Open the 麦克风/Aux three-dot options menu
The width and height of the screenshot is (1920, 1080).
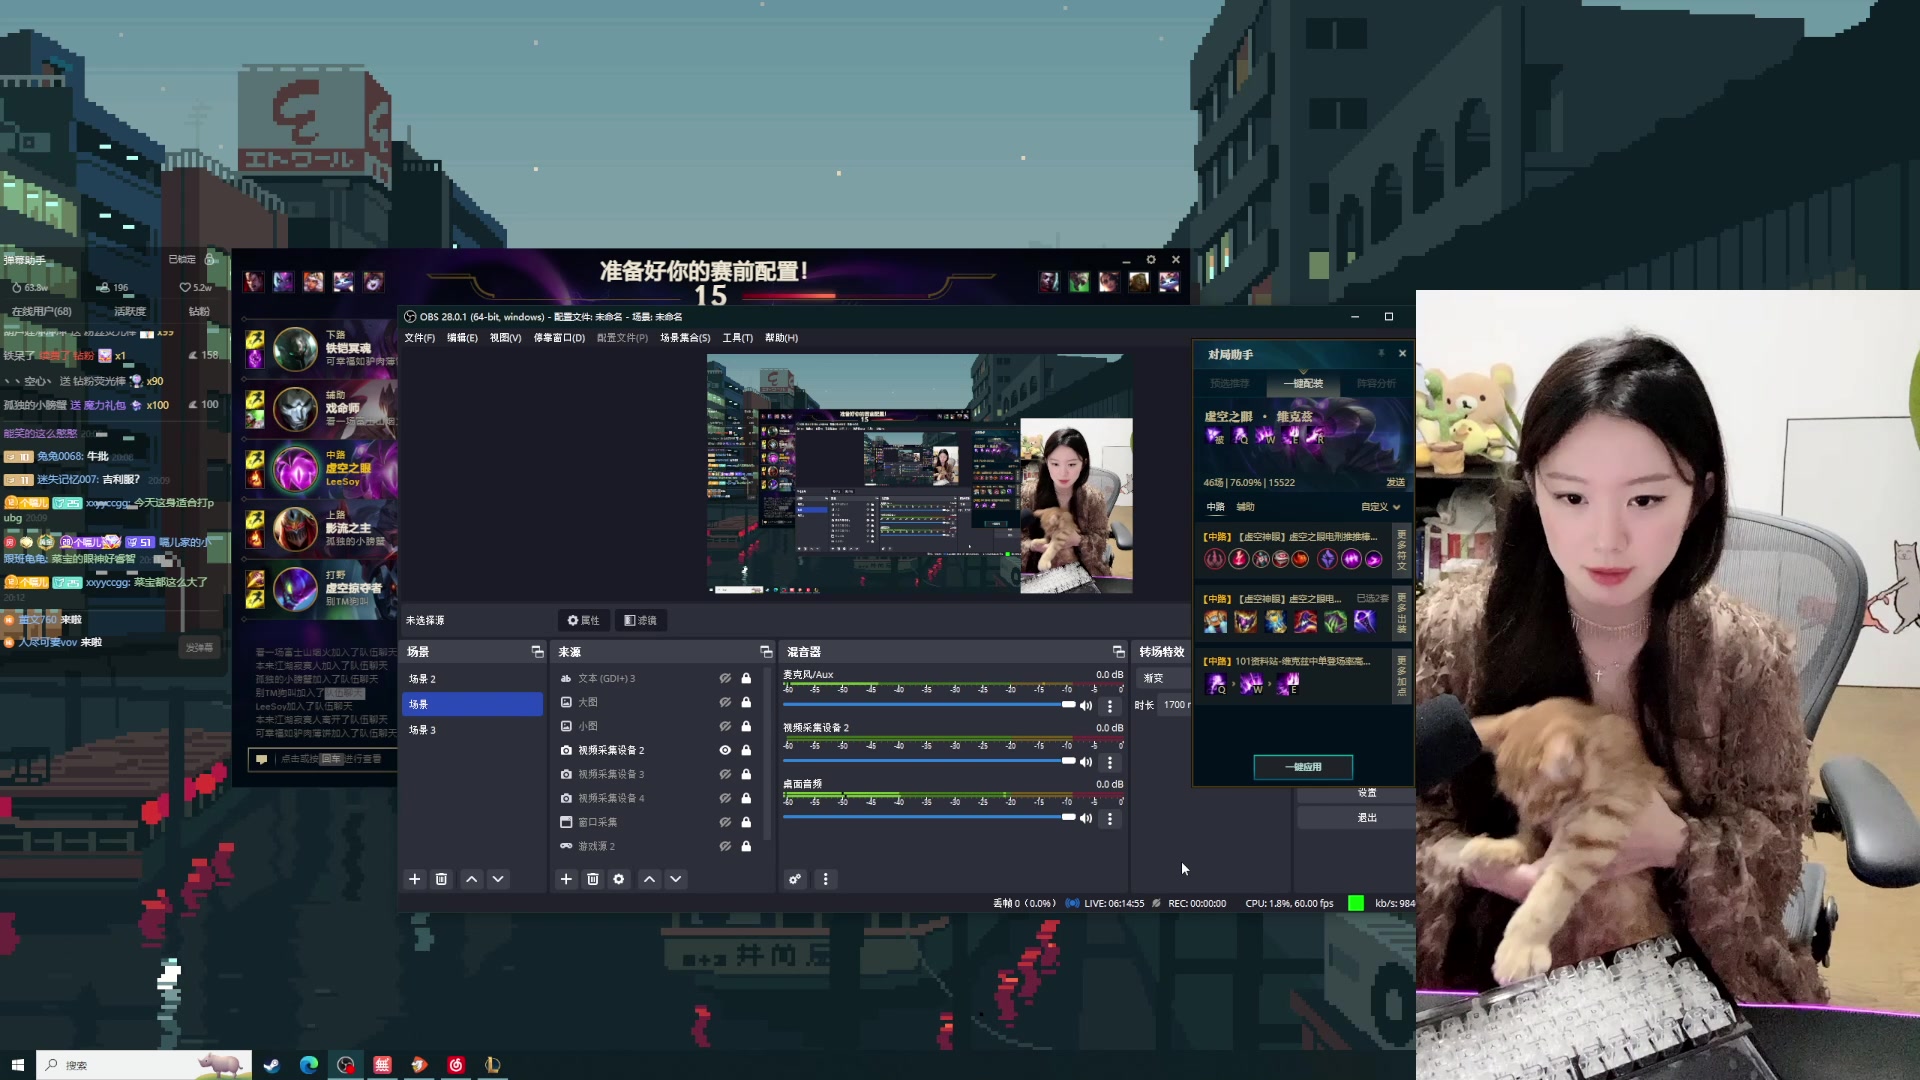pos(1110,706)
